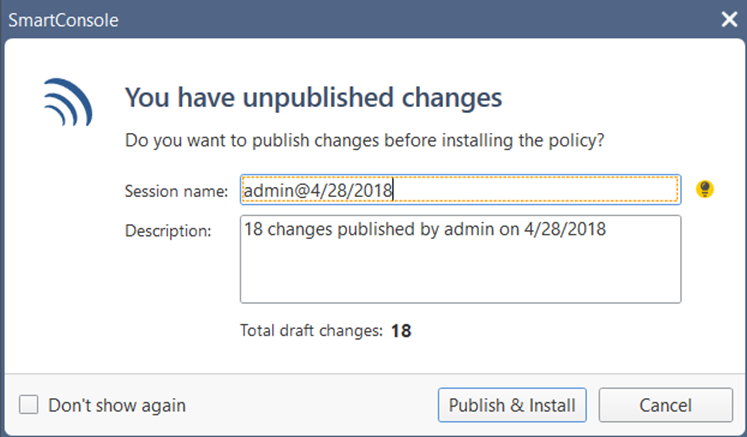Screen dimensions: 747x437
Task: Close the SmartConsole dialog with X
Action: [x=729, y=18]
